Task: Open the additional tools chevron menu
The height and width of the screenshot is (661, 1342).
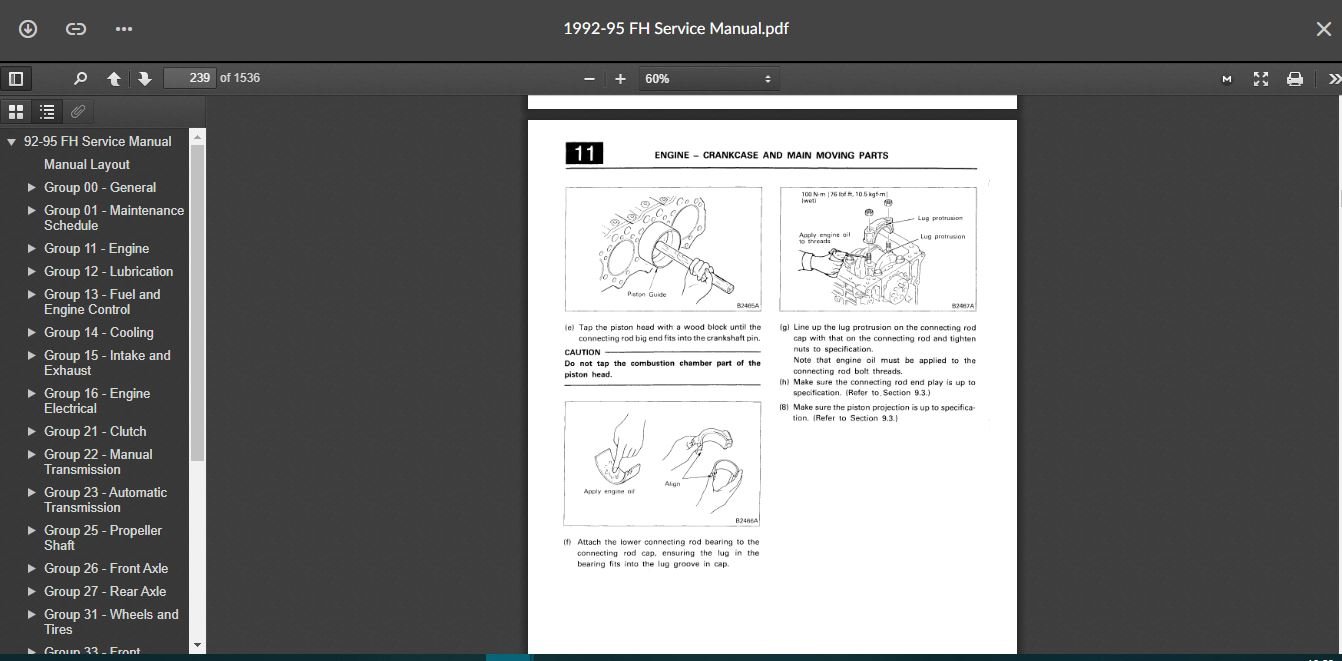Action: point(1333,79)
